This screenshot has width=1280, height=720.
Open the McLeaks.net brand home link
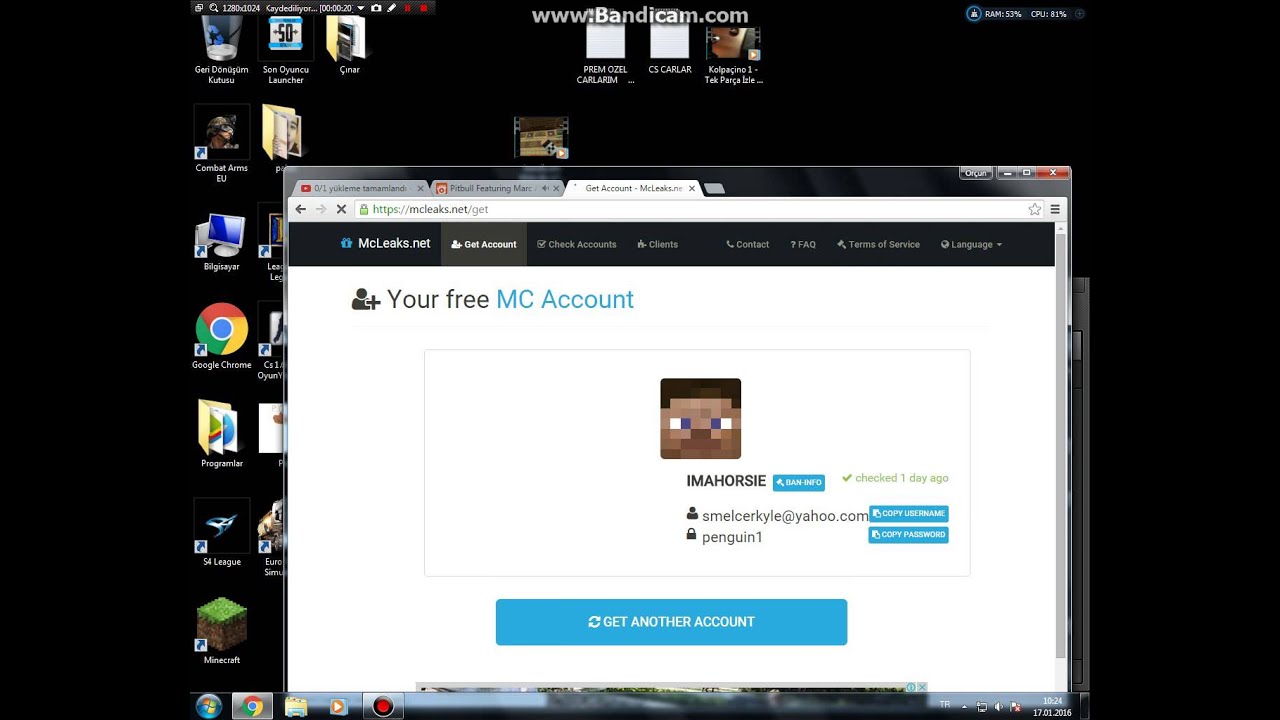[x=385, y=243]
